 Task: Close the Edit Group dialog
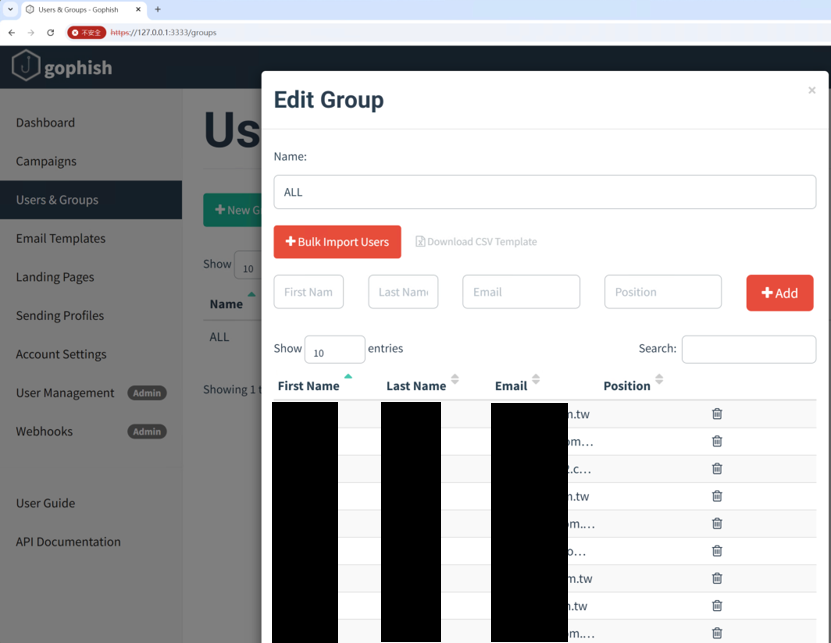[811, 90]
